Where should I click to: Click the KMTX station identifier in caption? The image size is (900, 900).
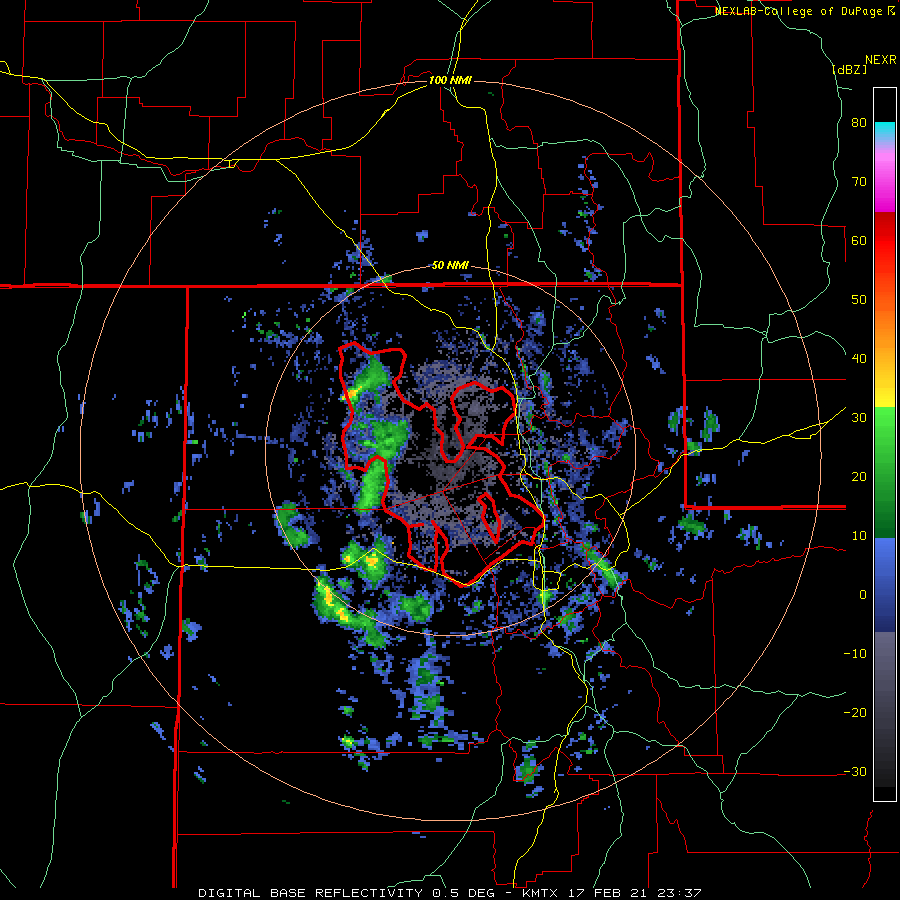pos(541,893)
